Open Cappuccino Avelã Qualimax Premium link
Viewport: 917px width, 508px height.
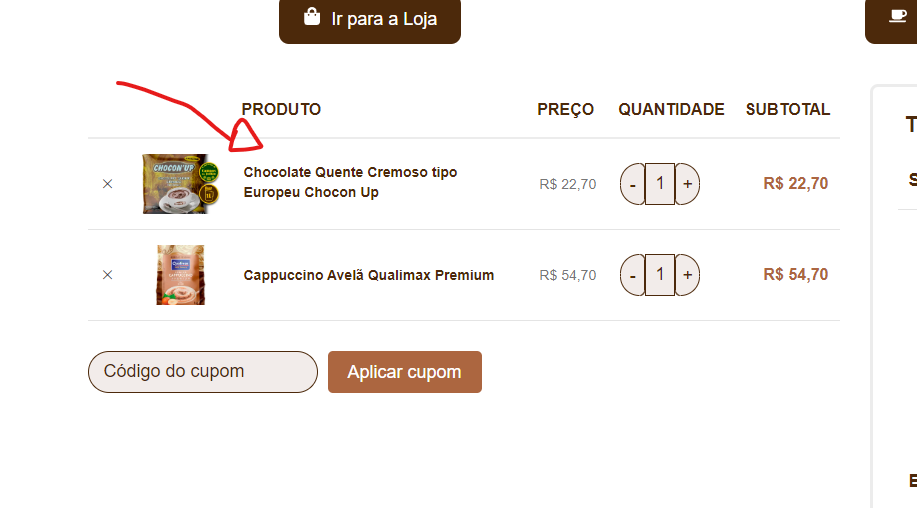coord(368,275)
